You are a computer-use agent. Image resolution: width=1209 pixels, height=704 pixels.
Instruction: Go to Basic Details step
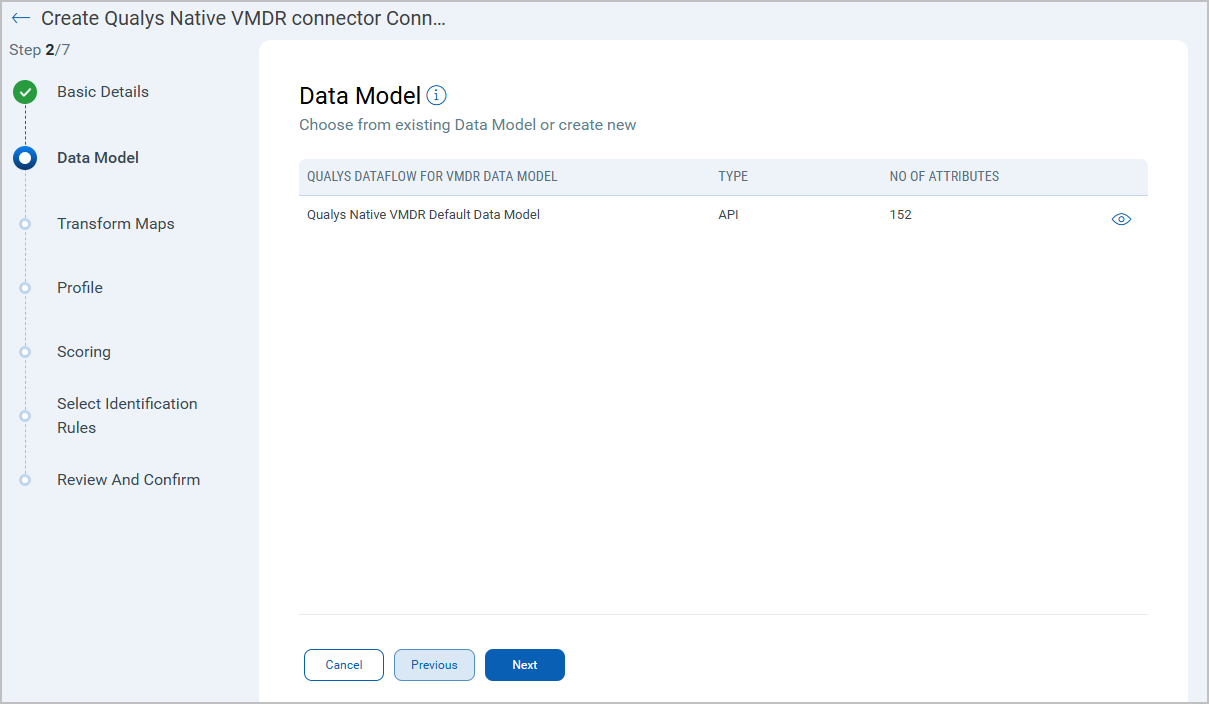(x=103, y=92)
